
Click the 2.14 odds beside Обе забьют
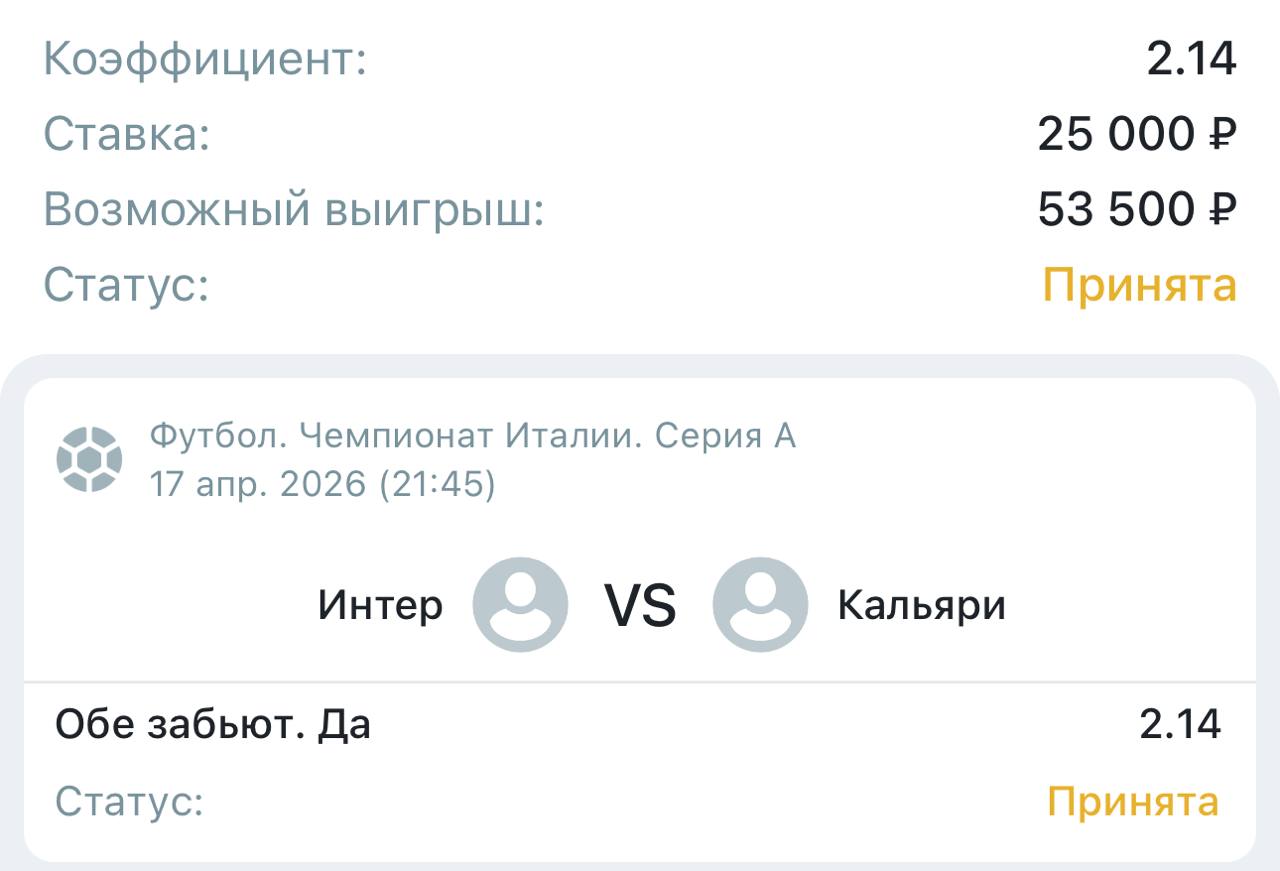pos(1180,723)
